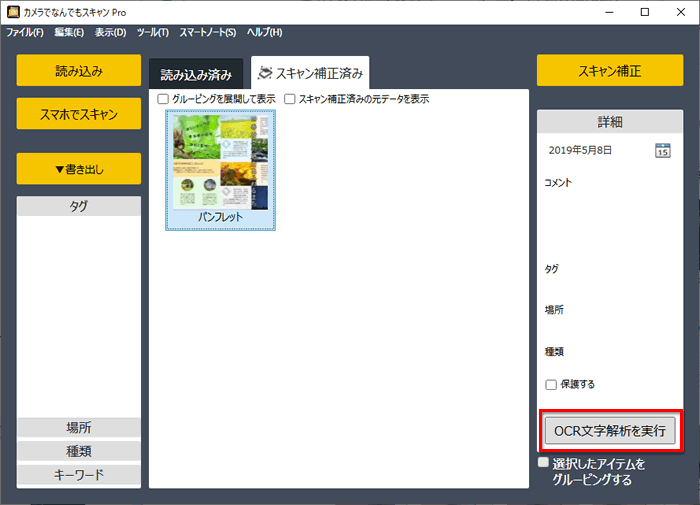This screenshot has height=505, width=700.
Task: Open the ツール(T) menu
Action: tap(152, 33)
